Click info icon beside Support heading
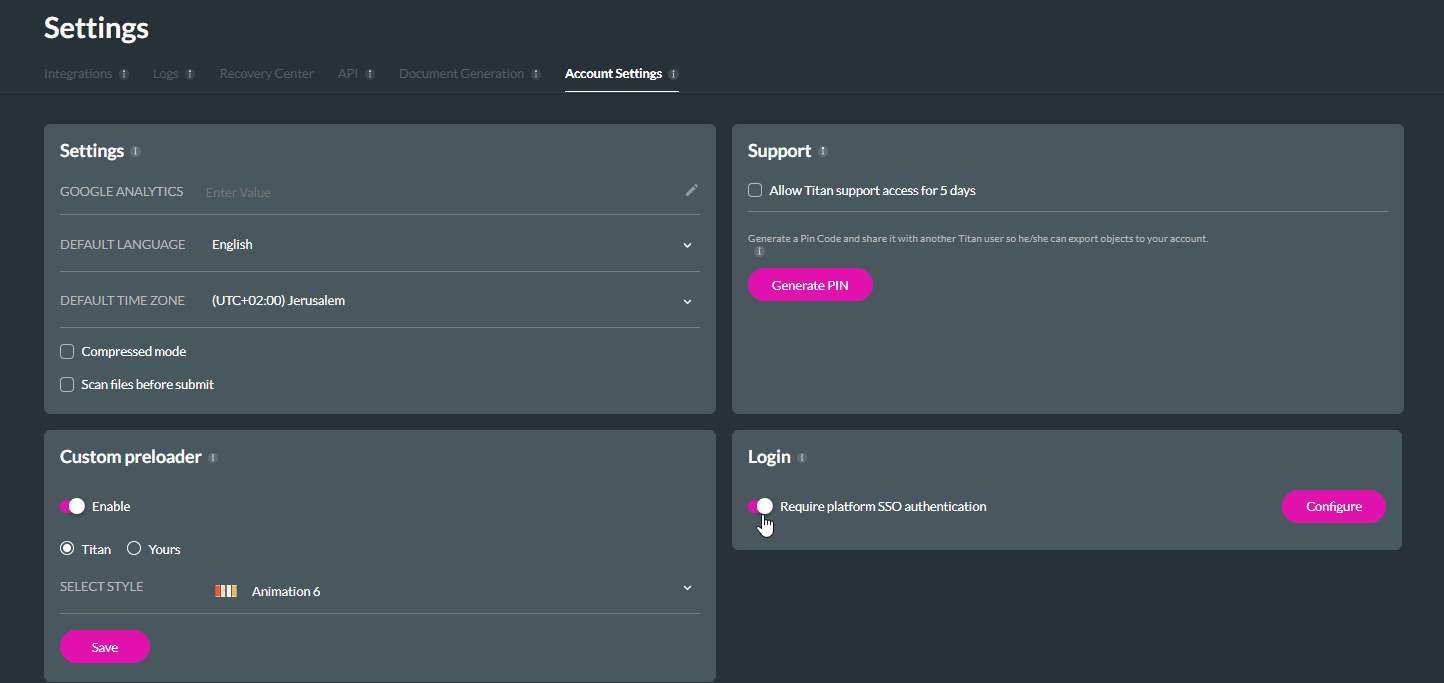1444x683 pixels. click(823, 151)
